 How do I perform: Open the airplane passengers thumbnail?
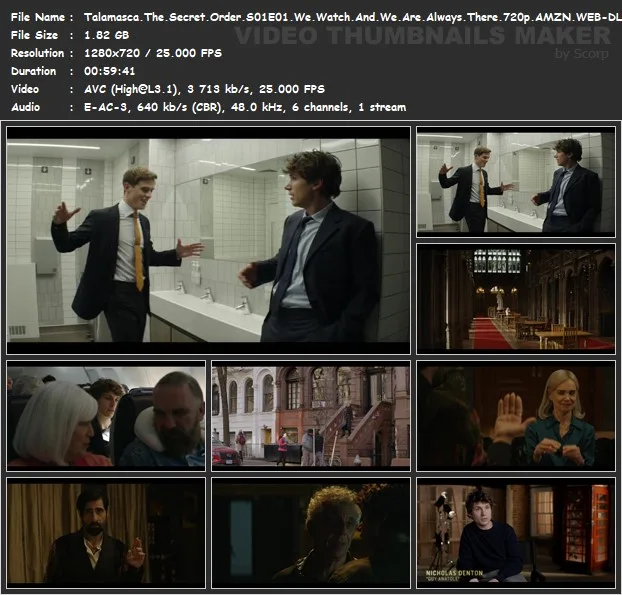106,415
